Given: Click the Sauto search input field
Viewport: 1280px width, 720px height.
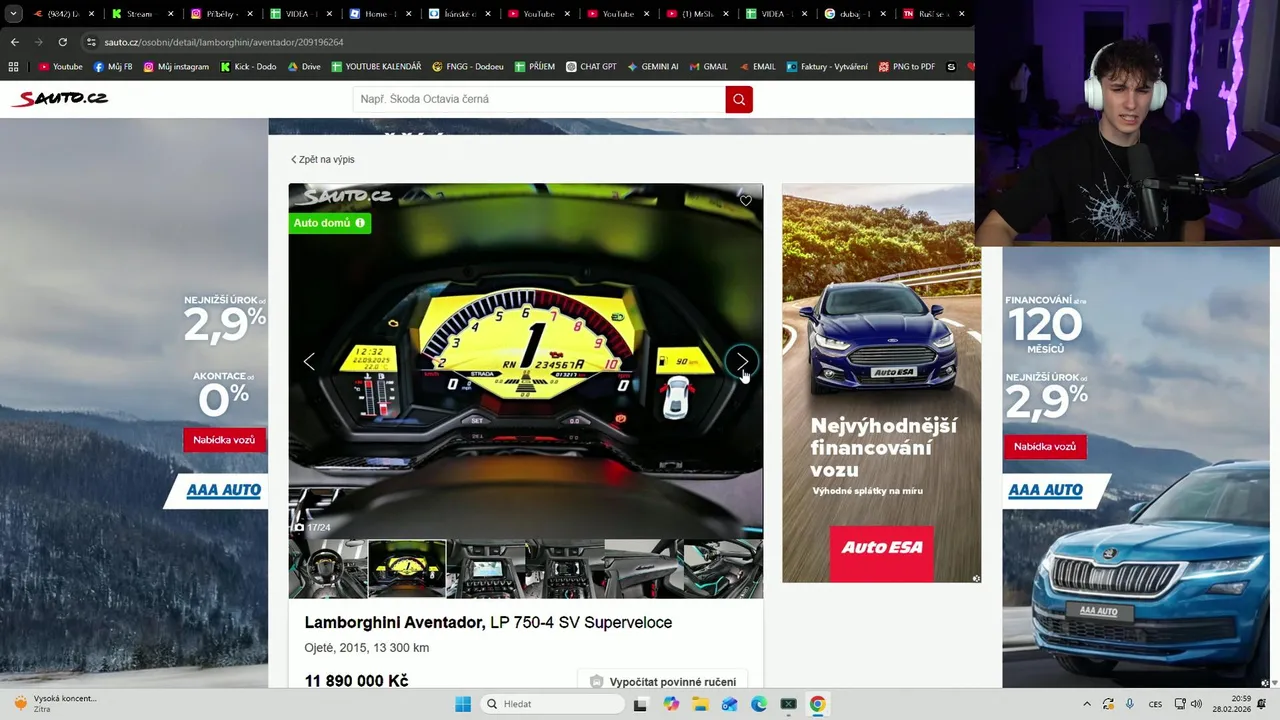Looking at the screenshot, I should pos(539,99).
